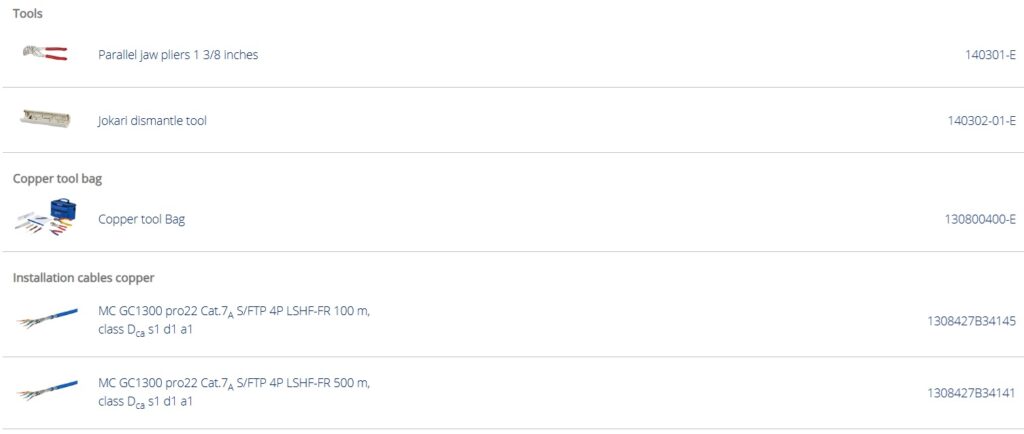Click the Jokari dismantle tool image
The width and height of the screenshot is (1024, 434).
coord(45,118)
